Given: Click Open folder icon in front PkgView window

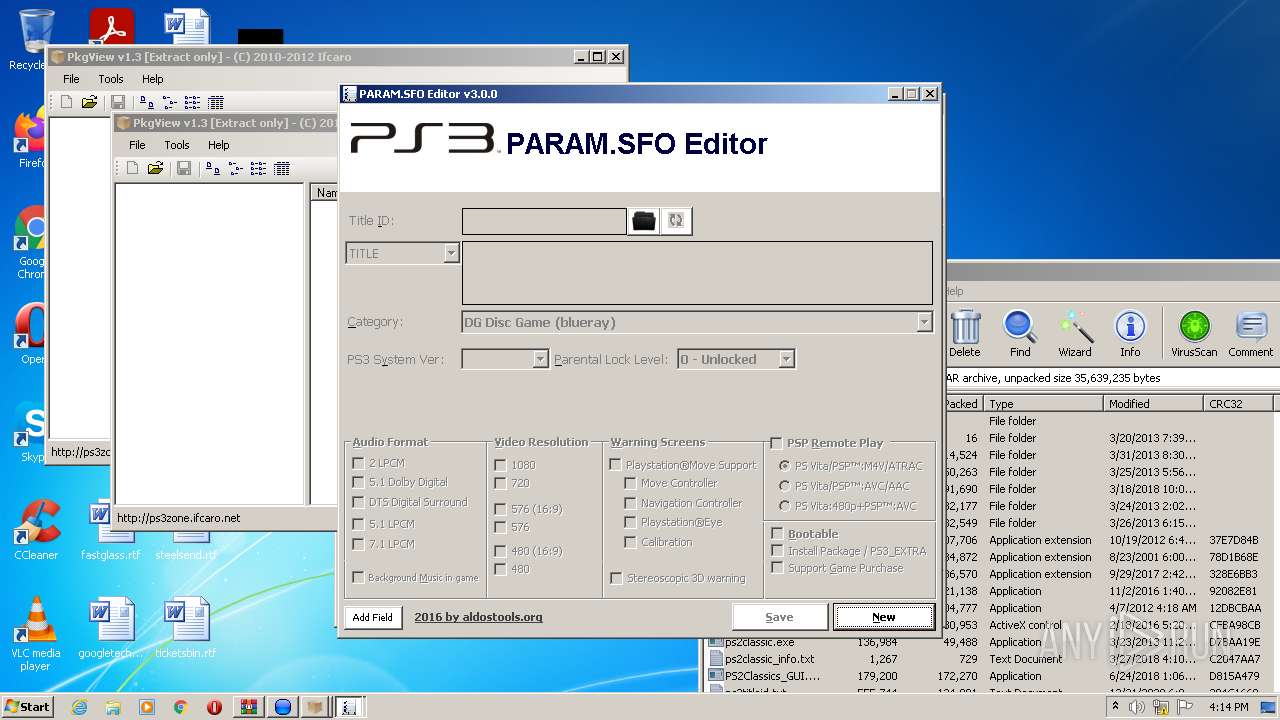Looking at the screenshot, I should (155, 168).
